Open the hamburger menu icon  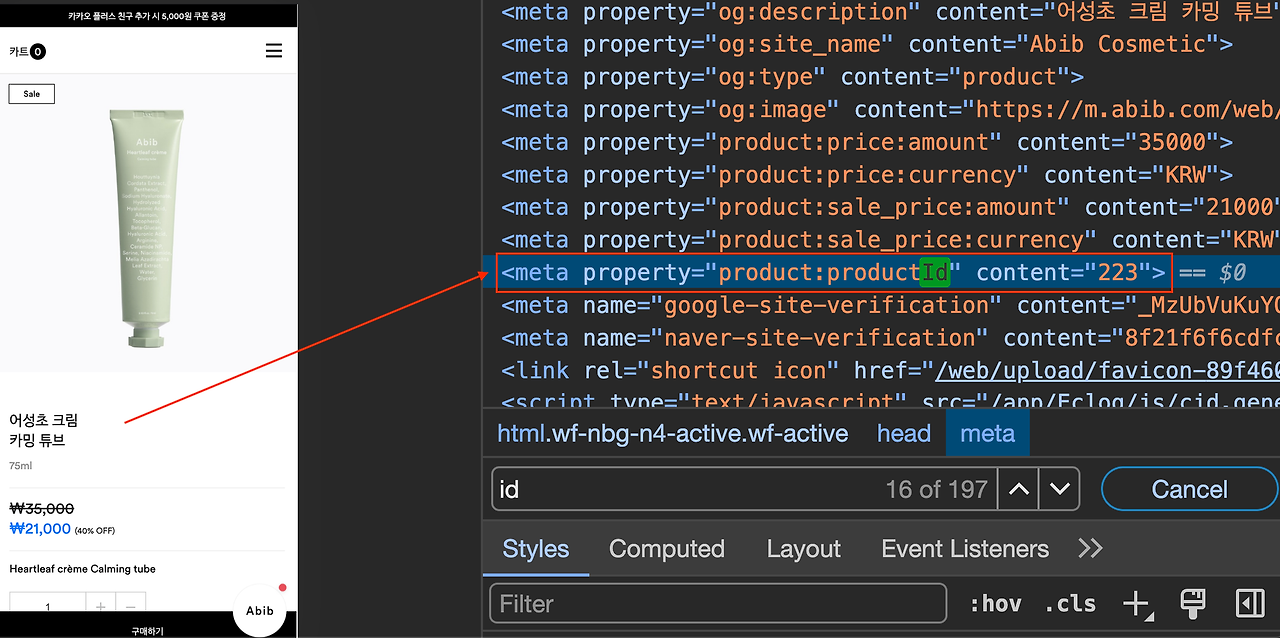tap(273, 51)
